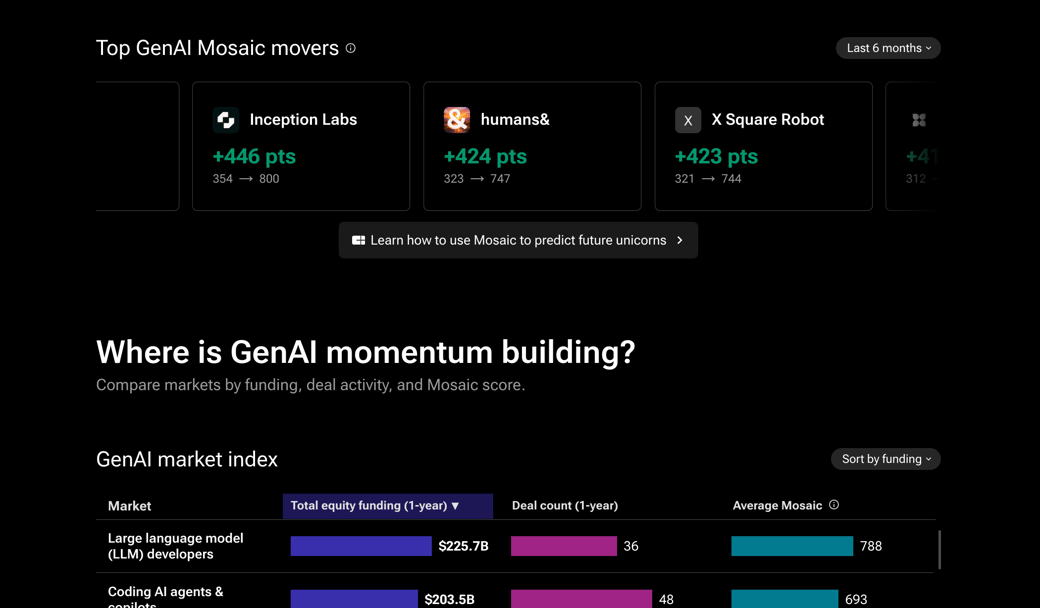Viewport: 1040px width, 608px height.
Task: Click info icon beside Top GenAI Mosaic movers
Action: coord(351,48)
